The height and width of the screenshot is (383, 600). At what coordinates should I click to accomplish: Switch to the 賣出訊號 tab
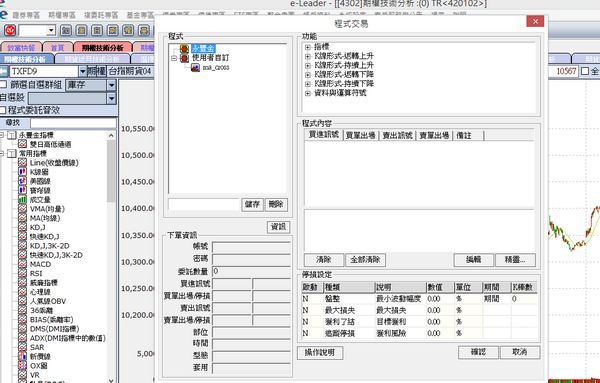397,135
